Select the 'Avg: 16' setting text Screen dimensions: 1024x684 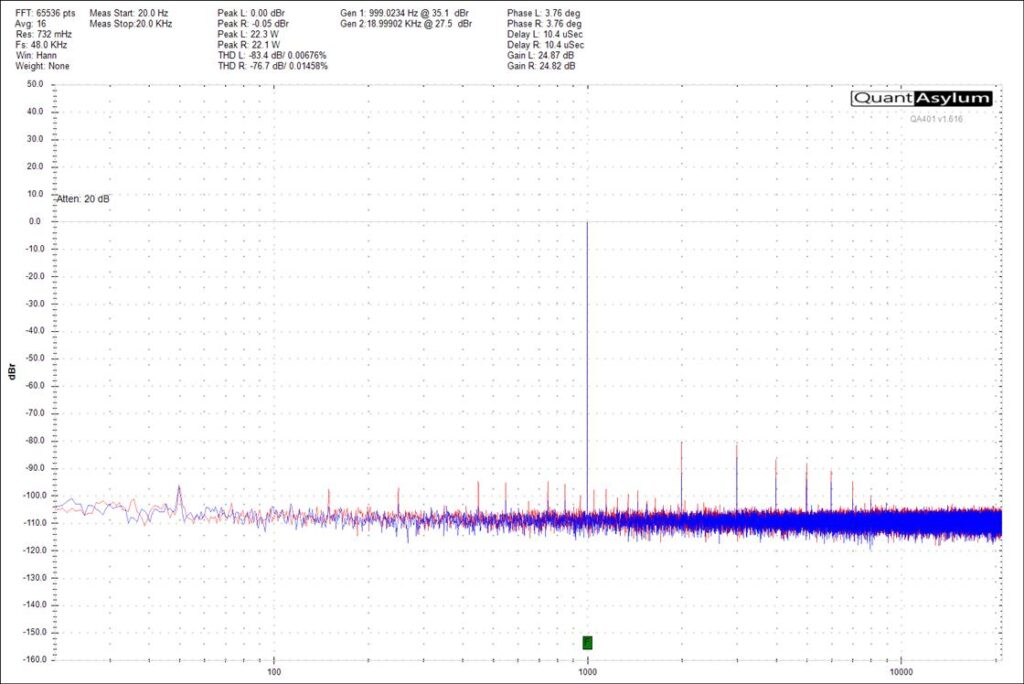tap(31, 24)
